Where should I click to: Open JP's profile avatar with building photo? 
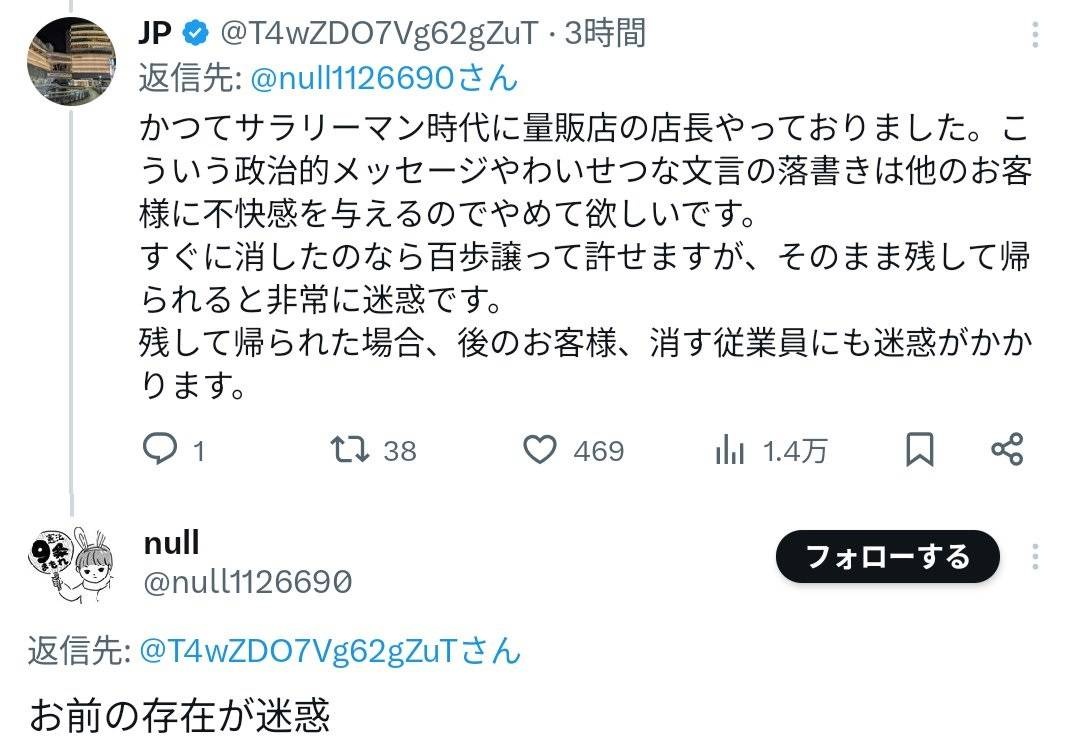pos(71,61)
